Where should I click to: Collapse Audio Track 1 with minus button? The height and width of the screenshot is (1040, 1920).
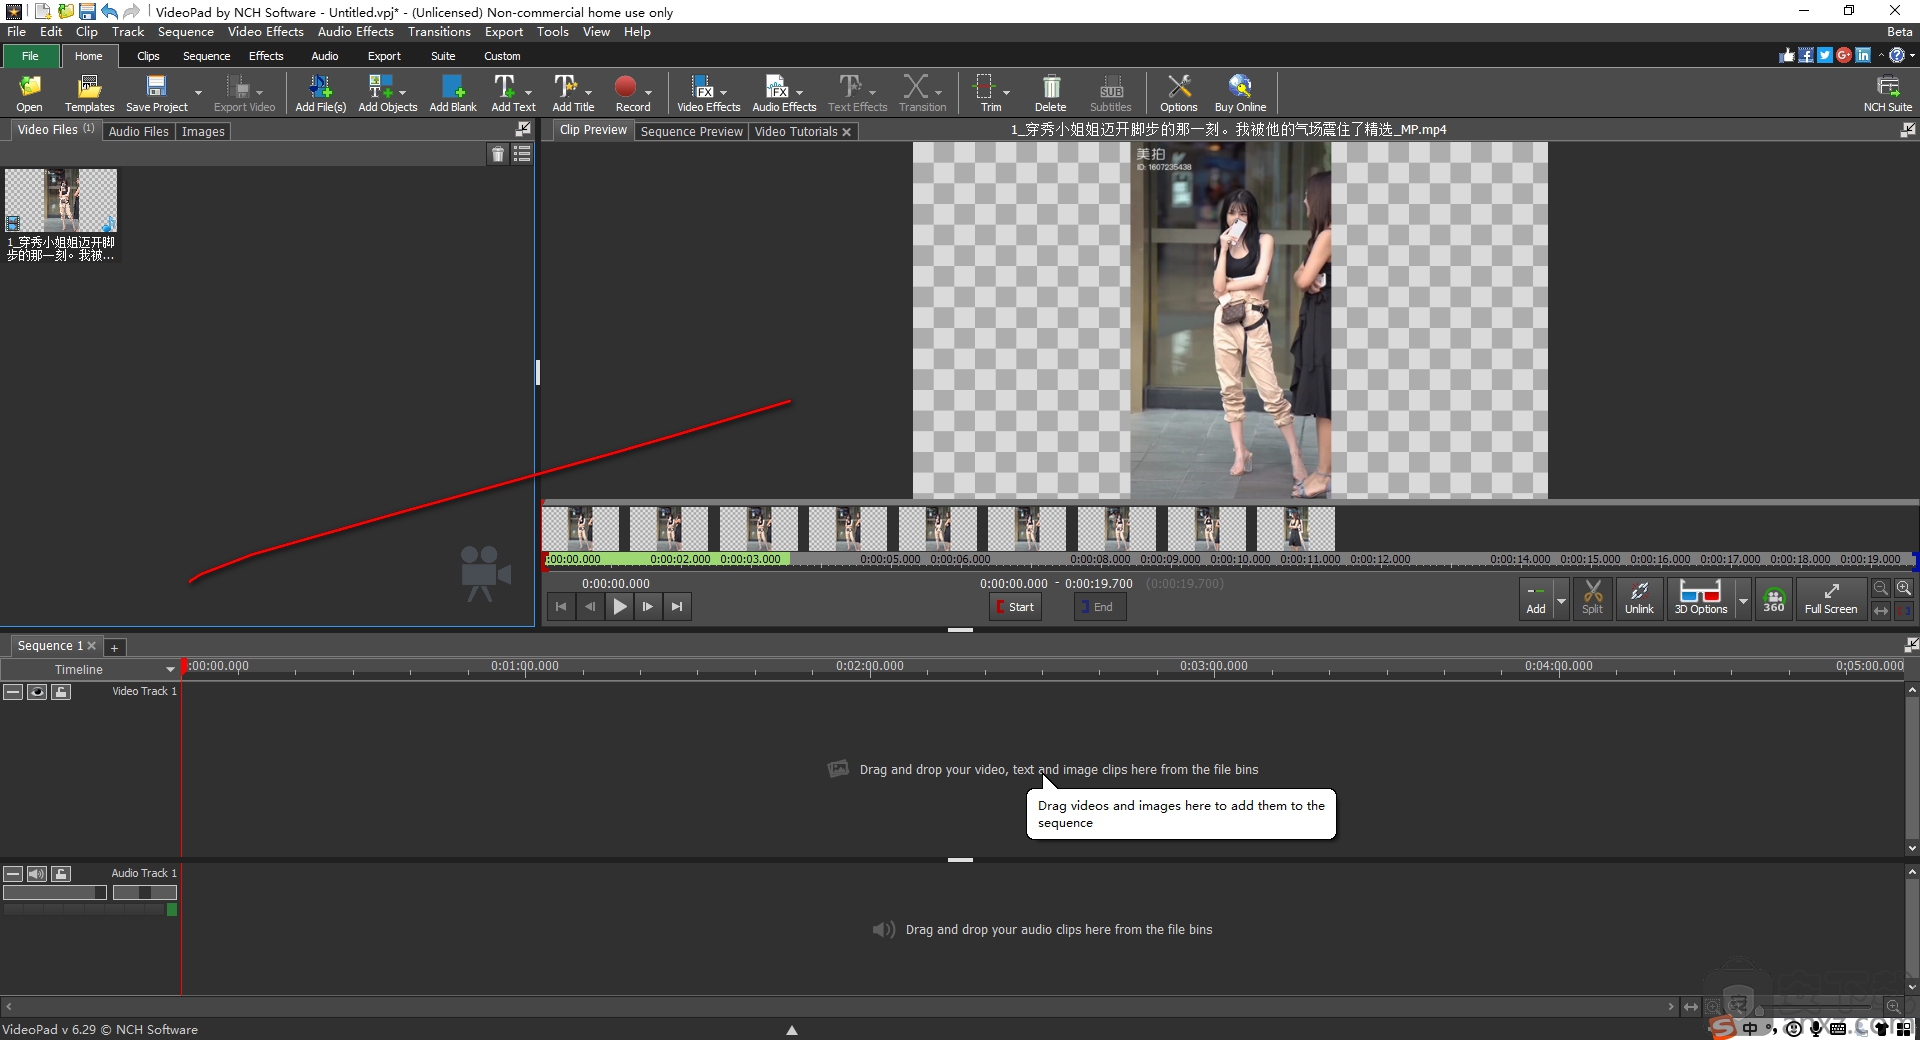pos(13,874)
